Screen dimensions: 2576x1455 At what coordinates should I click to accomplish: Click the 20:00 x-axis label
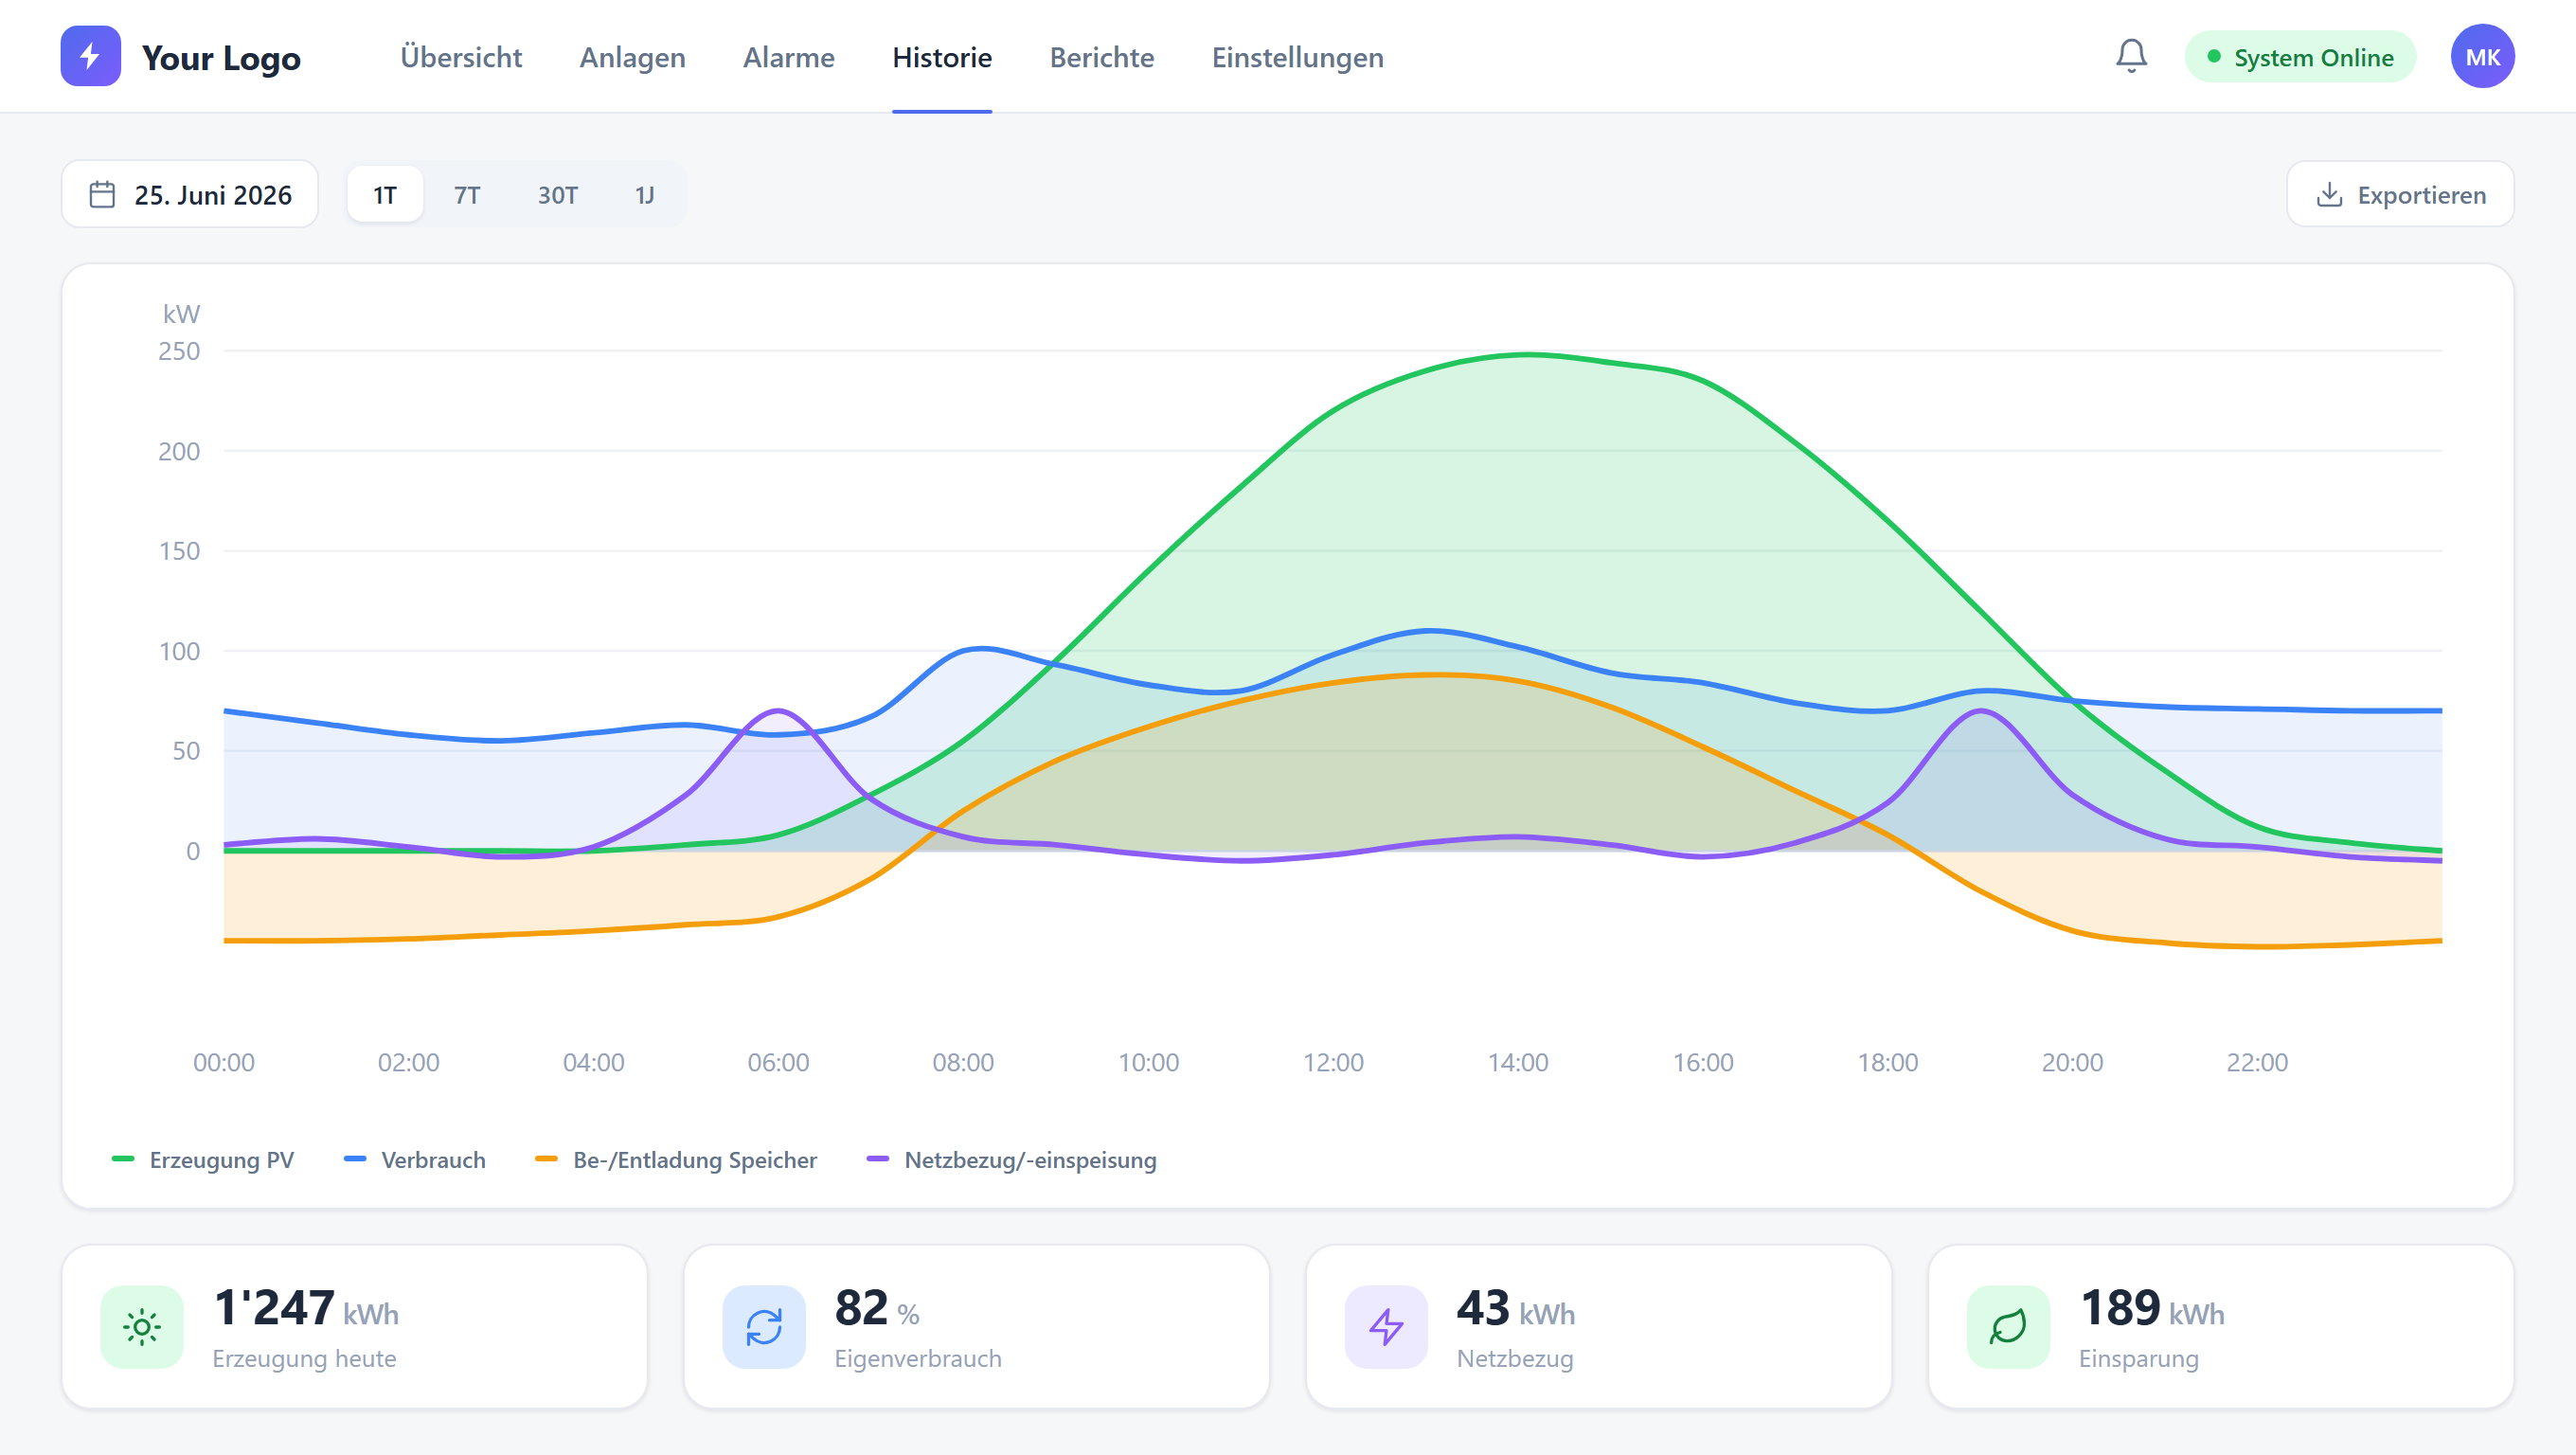click(x=2072, y=1062)
